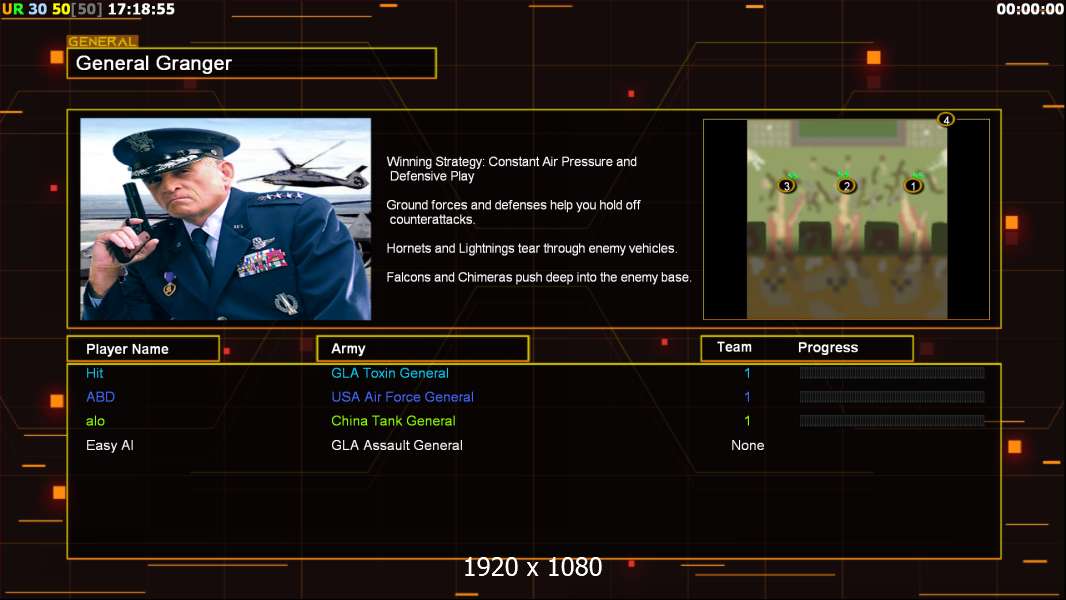Click the Player Name column header

(x=143, y=349)
